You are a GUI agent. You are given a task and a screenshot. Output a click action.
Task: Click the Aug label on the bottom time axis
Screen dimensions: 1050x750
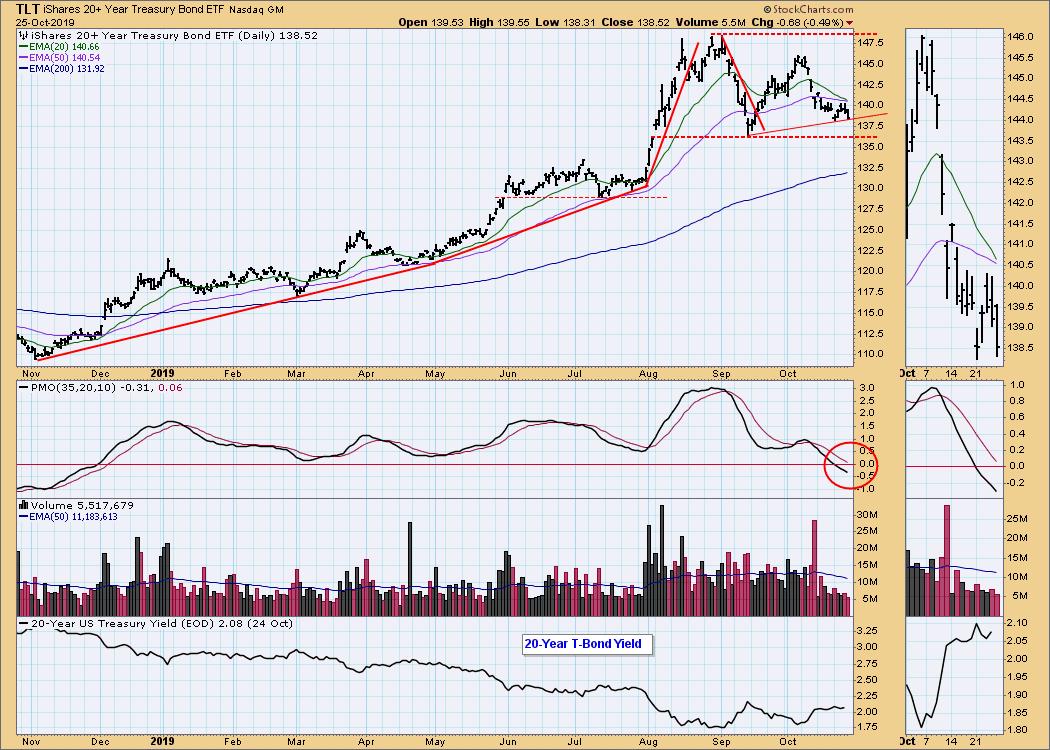(x=648, y=741)
